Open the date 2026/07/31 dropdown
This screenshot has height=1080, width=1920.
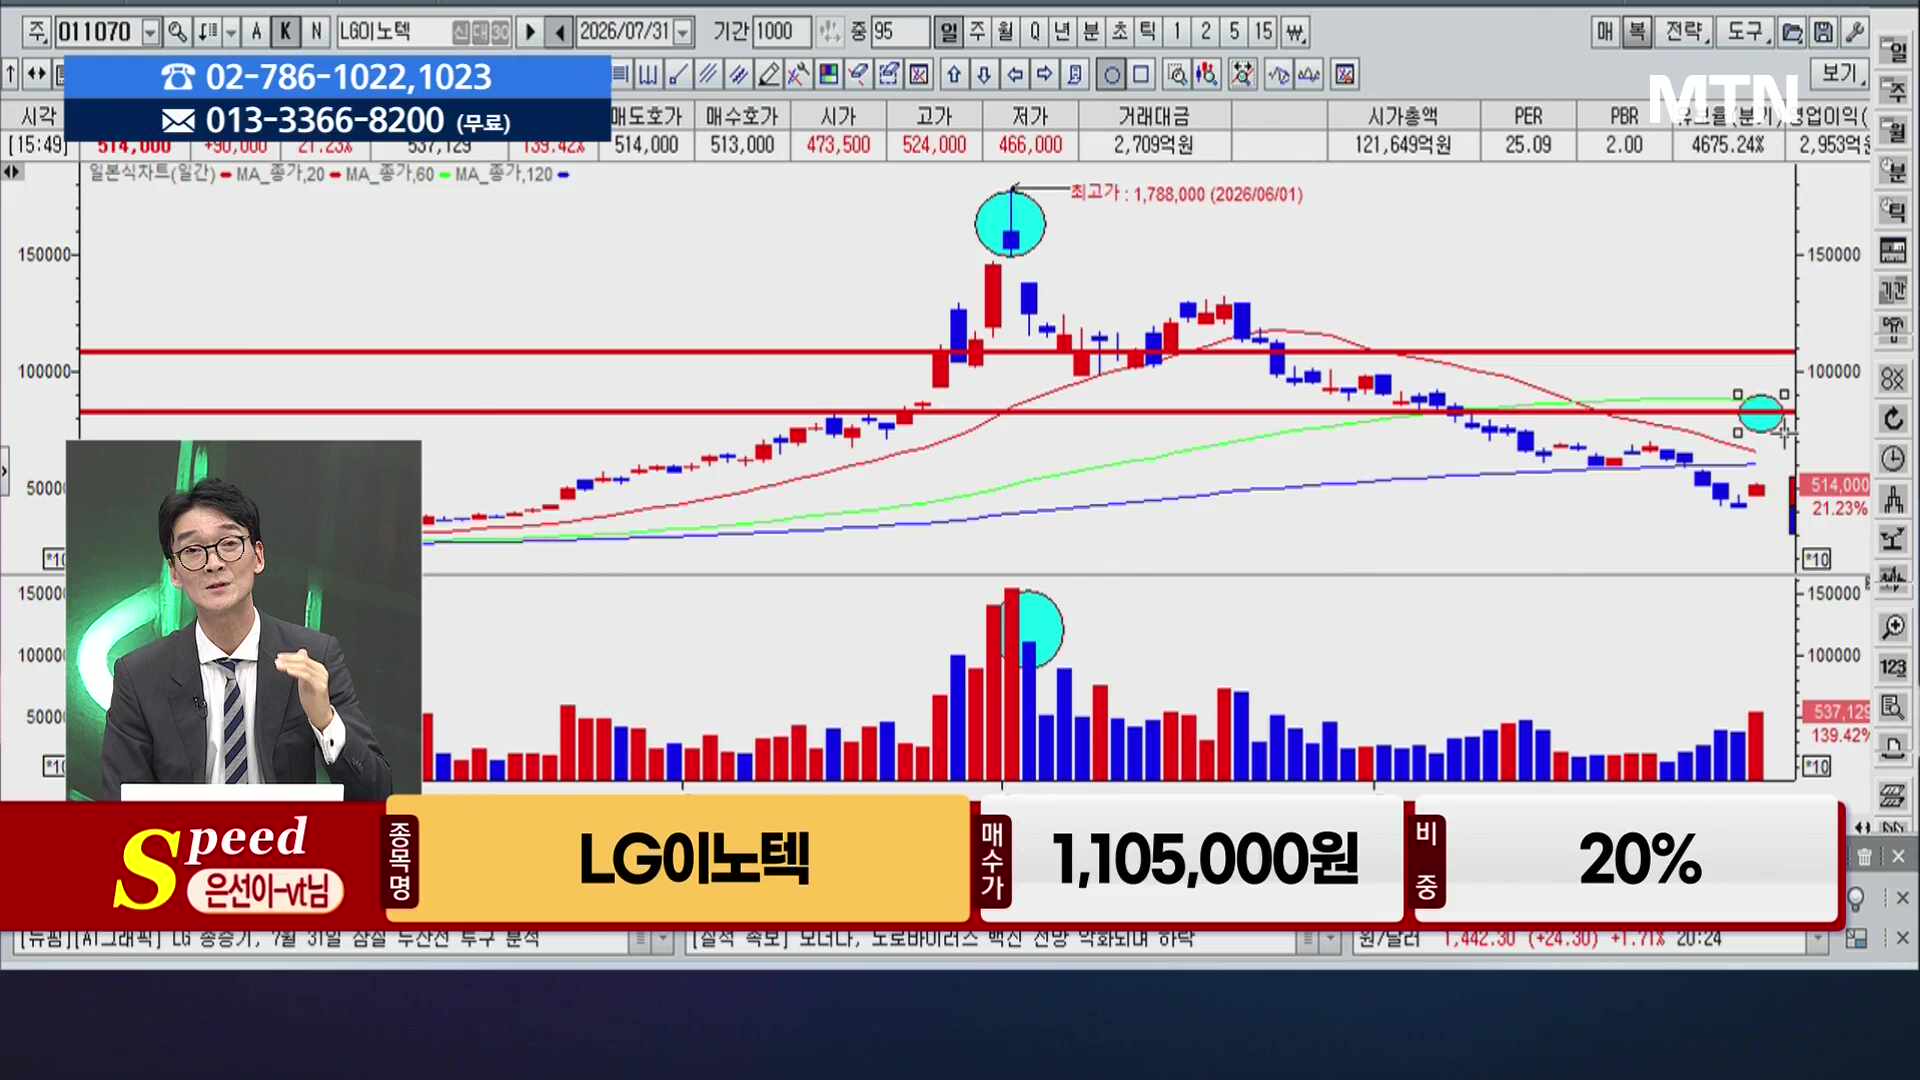click(683, 33)
